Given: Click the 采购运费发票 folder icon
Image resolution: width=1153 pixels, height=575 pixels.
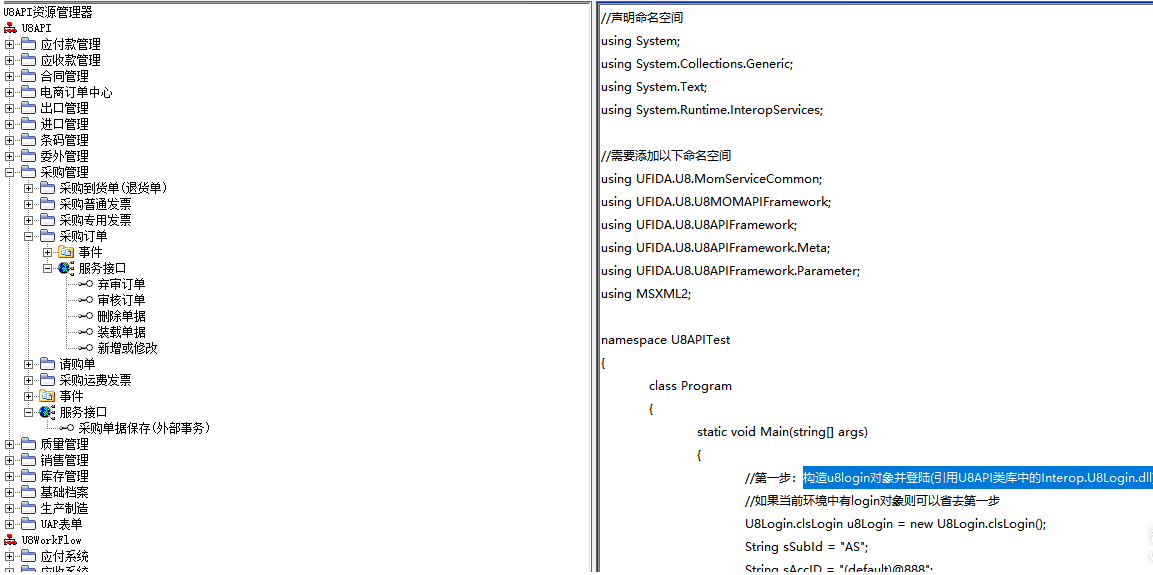Looking at the screenshot, I should point(47,380).
